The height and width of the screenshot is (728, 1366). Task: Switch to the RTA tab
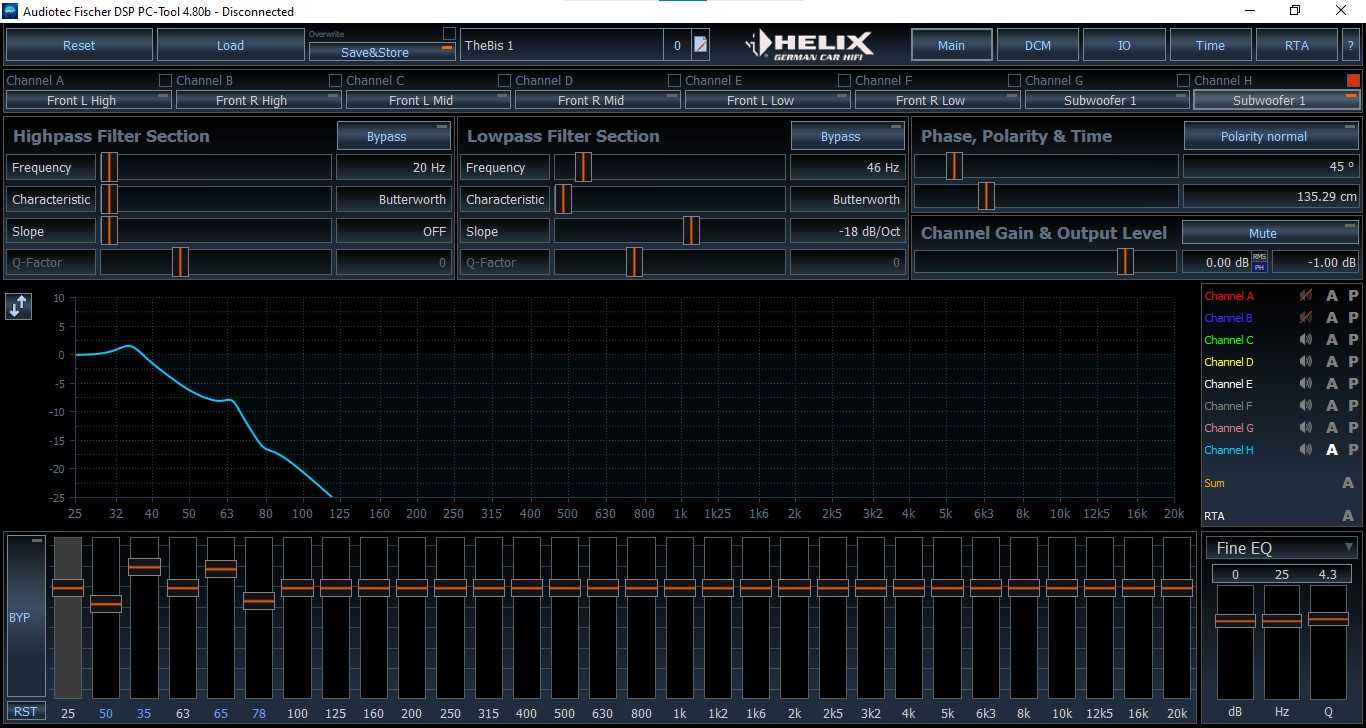[1297, 45]
